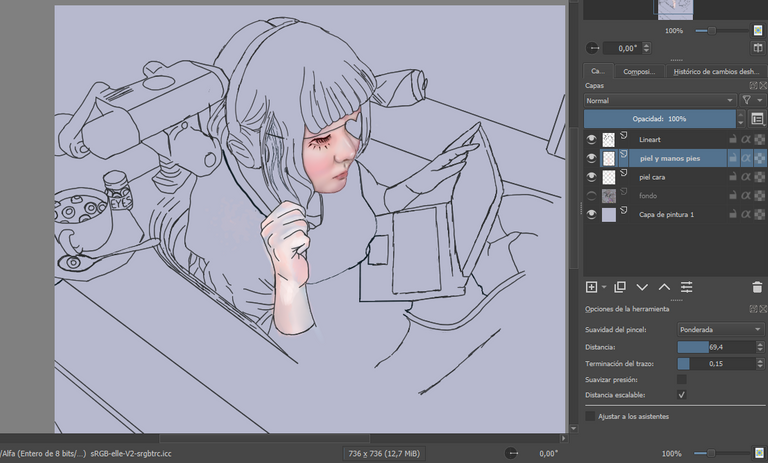The image size is (768, 463).
Task: Open the layer properties sliders icon
Action: 687,287
